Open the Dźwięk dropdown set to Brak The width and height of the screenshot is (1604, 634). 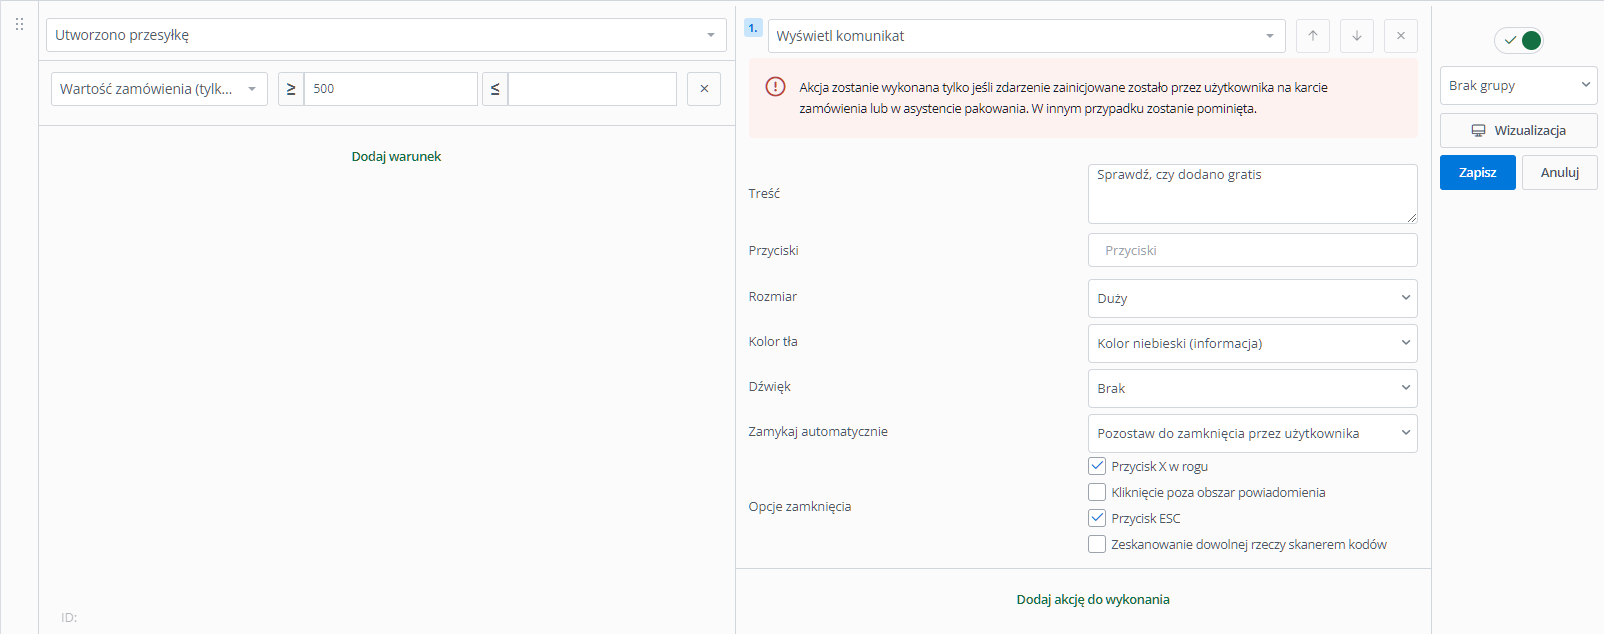pos(1253,388)
